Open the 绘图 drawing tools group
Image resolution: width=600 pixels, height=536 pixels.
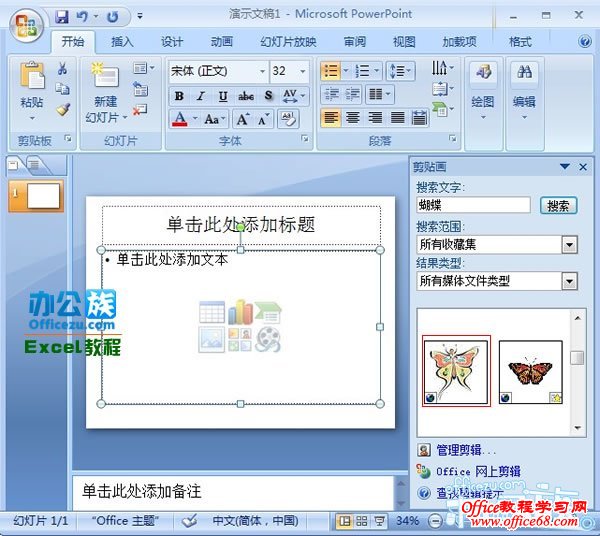pyautogui.click(x=483, y=90)
